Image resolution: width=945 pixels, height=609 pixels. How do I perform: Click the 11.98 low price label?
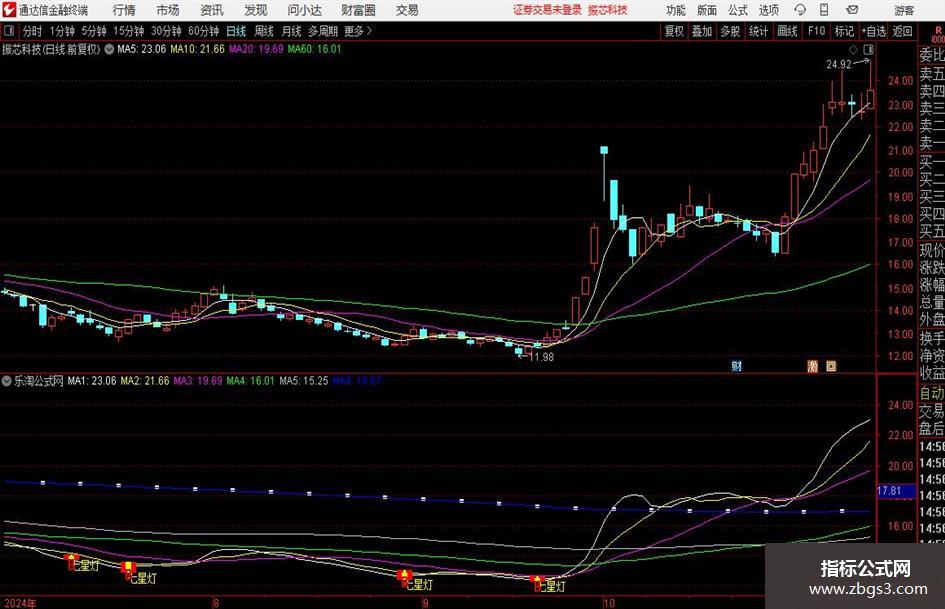point(541,357)
